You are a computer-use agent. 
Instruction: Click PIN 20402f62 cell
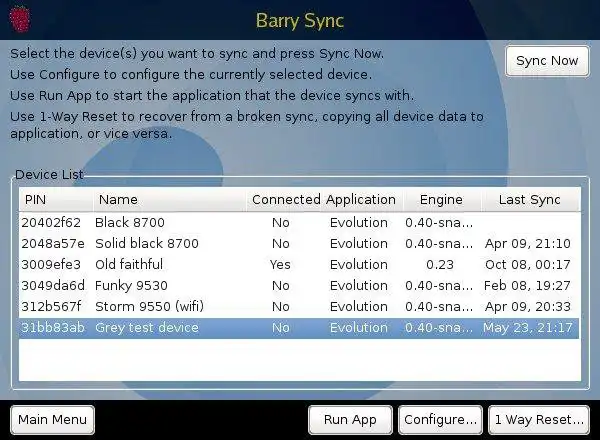click(51, 223)
